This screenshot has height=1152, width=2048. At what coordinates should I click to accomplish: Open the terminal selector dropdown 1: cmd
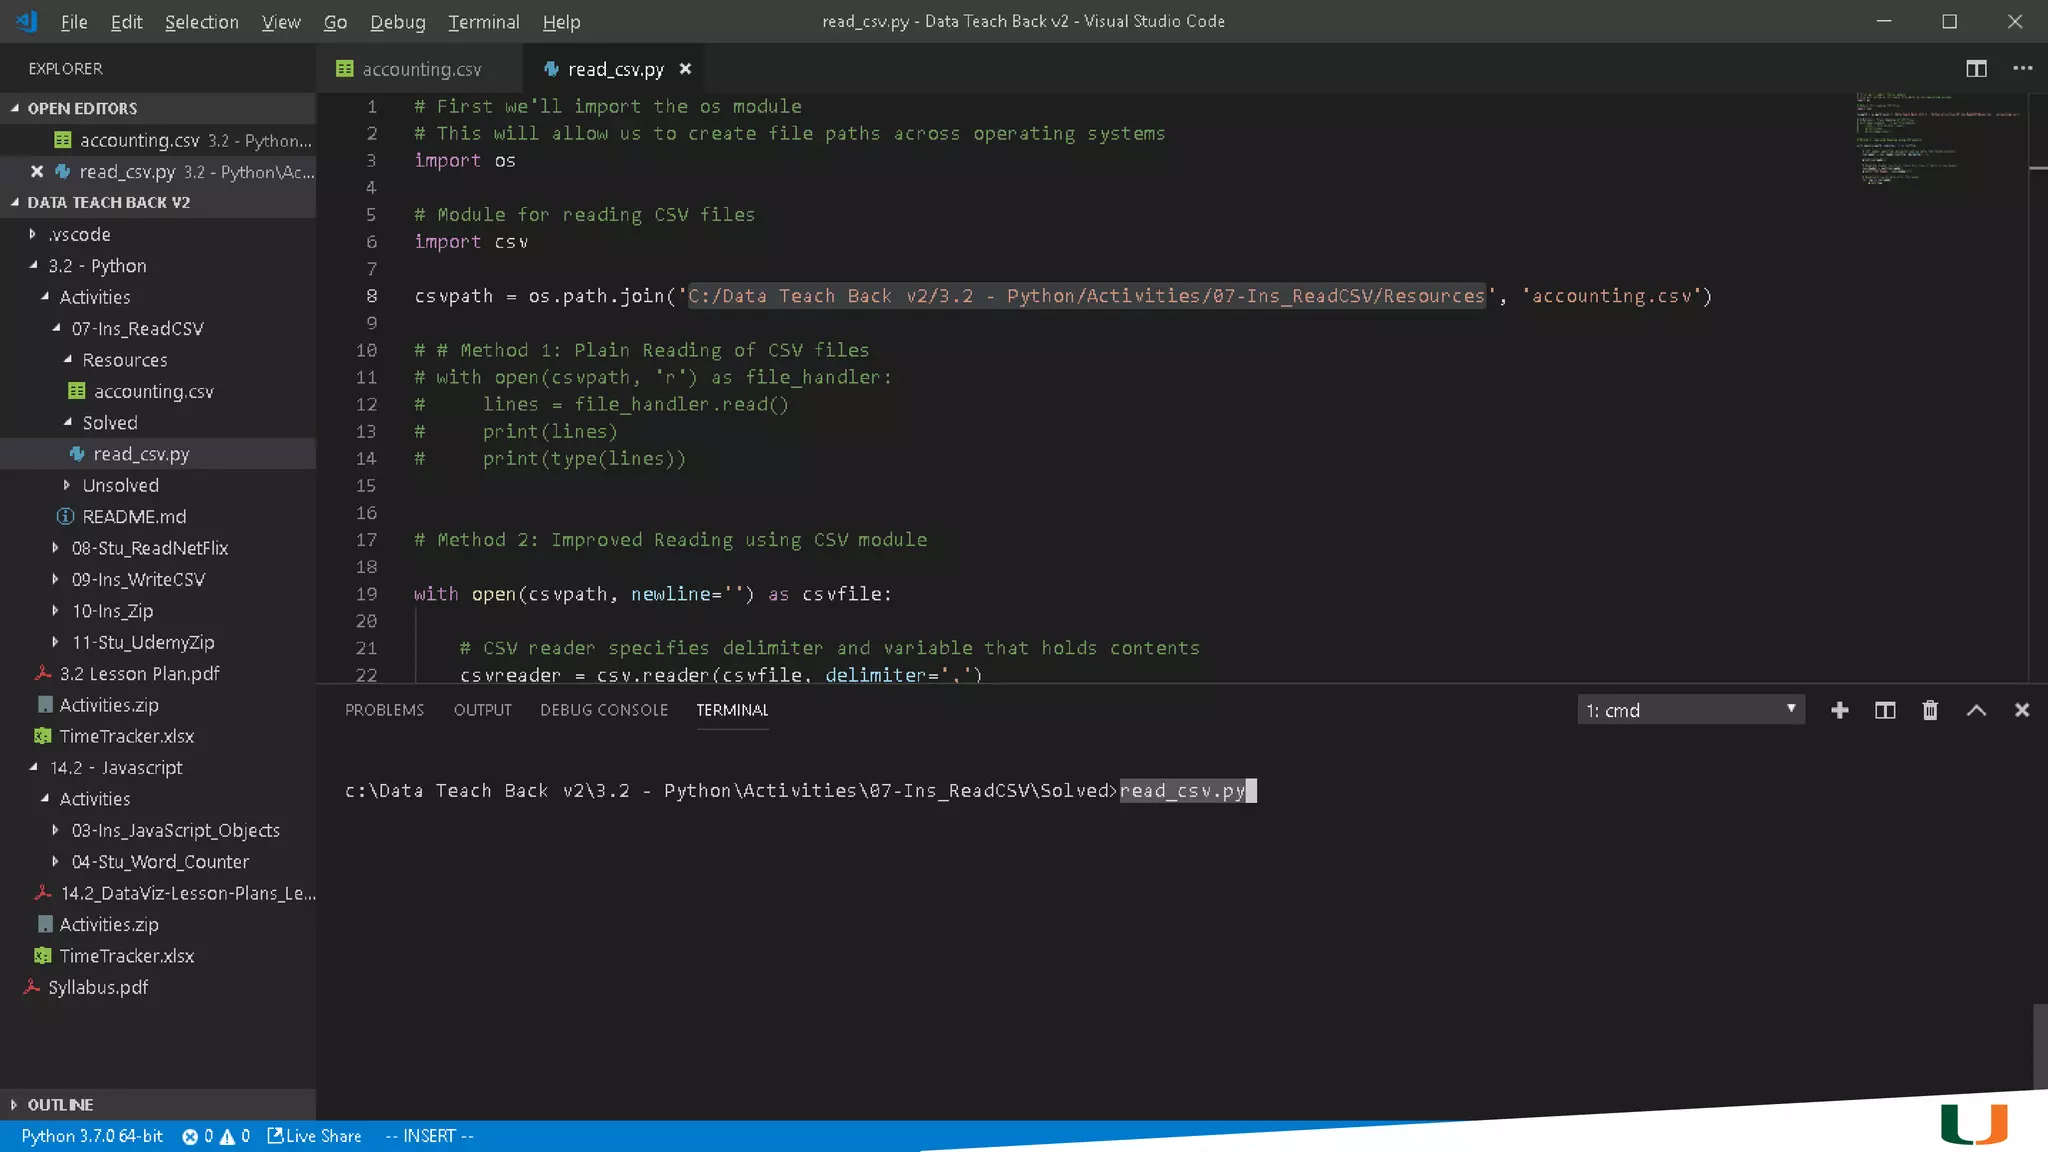pos(1690,710)
